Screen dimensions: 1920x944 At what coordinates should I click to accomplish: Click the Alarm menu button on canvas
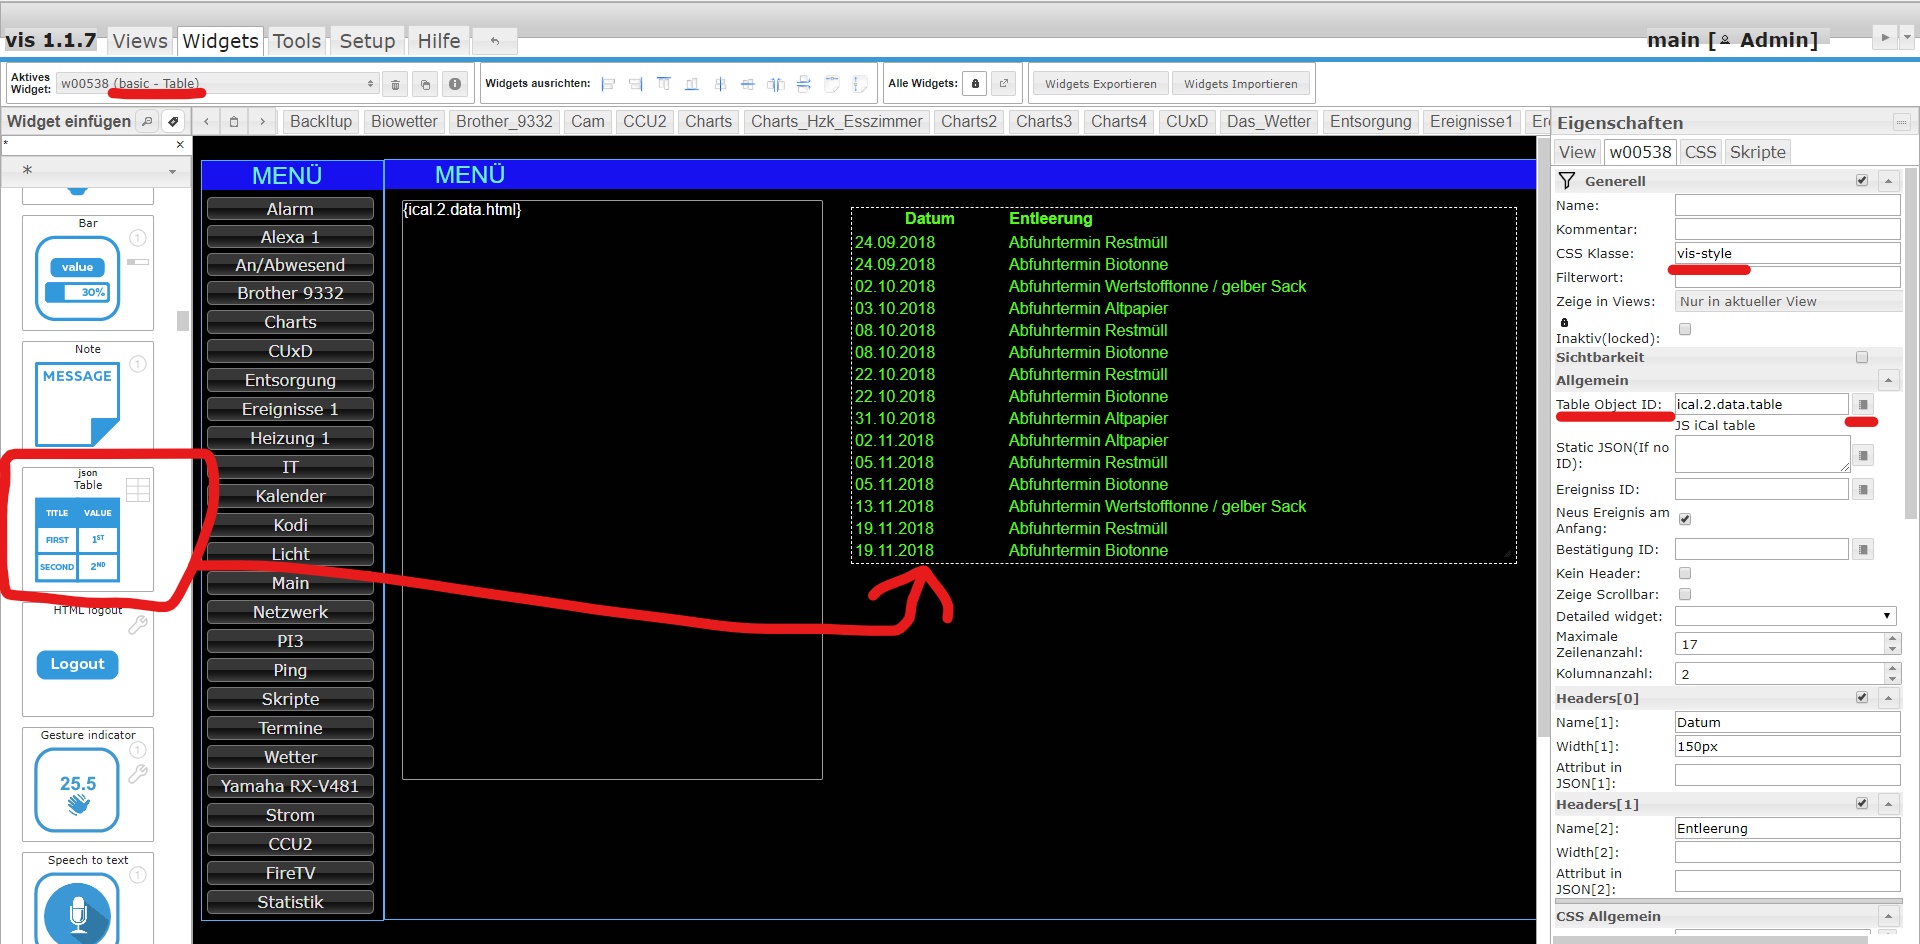(x=290, y=209)
